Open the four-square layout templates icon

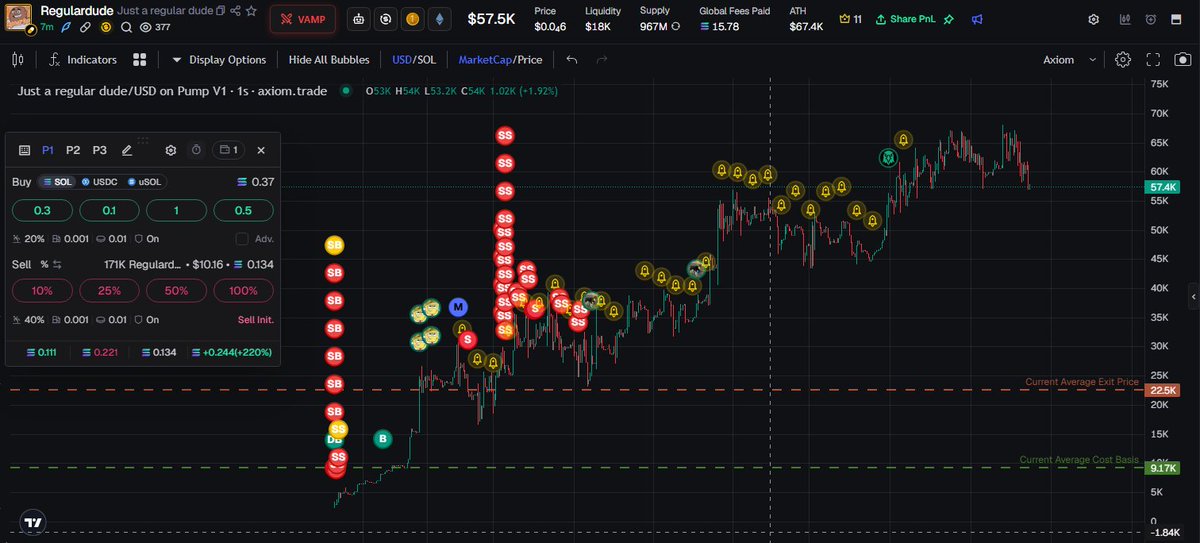pyautogui.click(x=141, y=60)
